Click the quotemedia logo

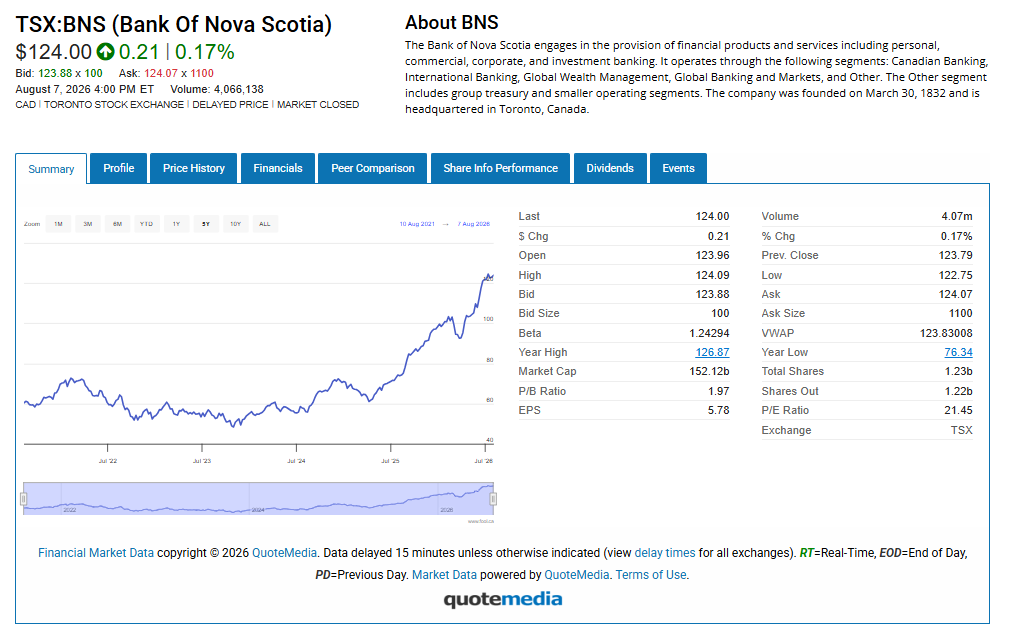(x=503, y=599)
